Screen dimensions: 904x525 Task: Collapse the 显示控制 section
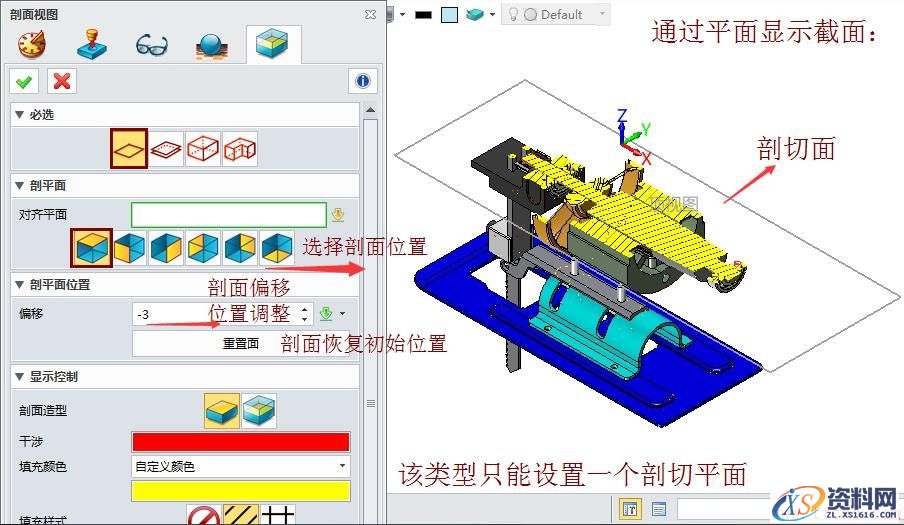click(x=19, y=376)
